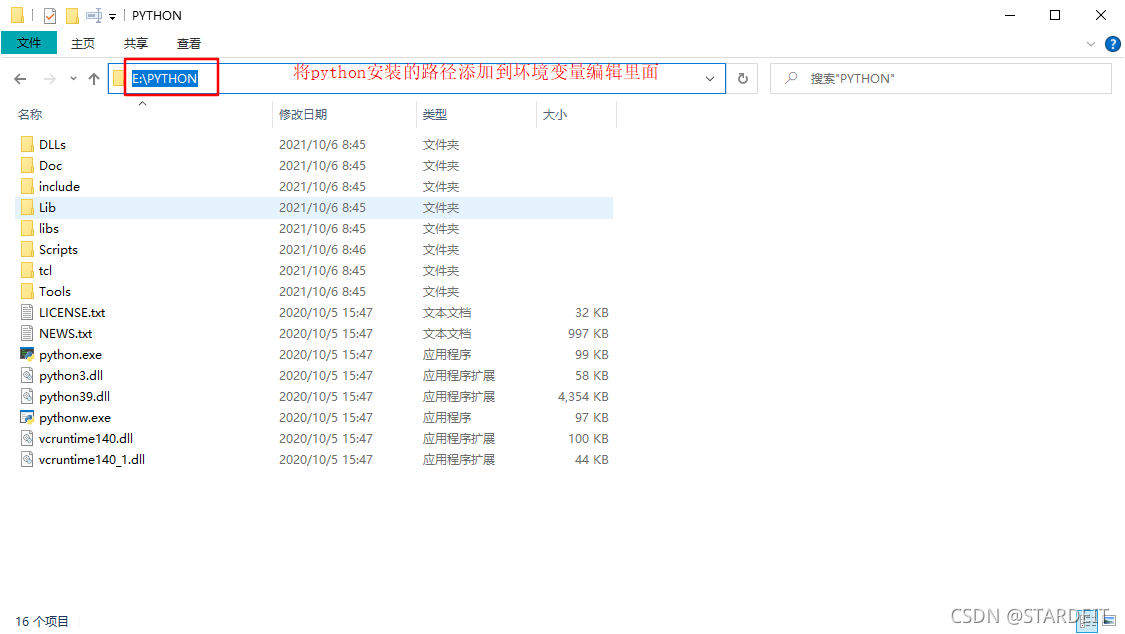Screen dimensions: 1125x634
Task: Minimize the PYTHON window
Action: (1010, 15)
